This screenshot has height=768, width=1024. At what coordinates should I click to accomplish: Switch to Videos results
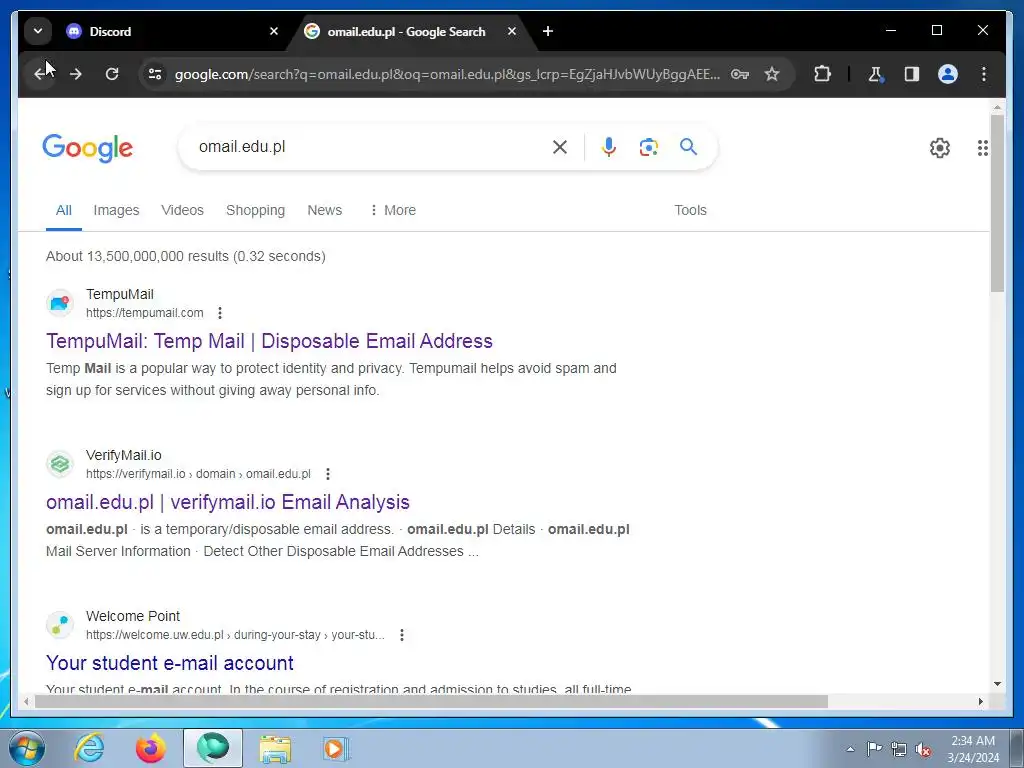[x=182, y=210]
